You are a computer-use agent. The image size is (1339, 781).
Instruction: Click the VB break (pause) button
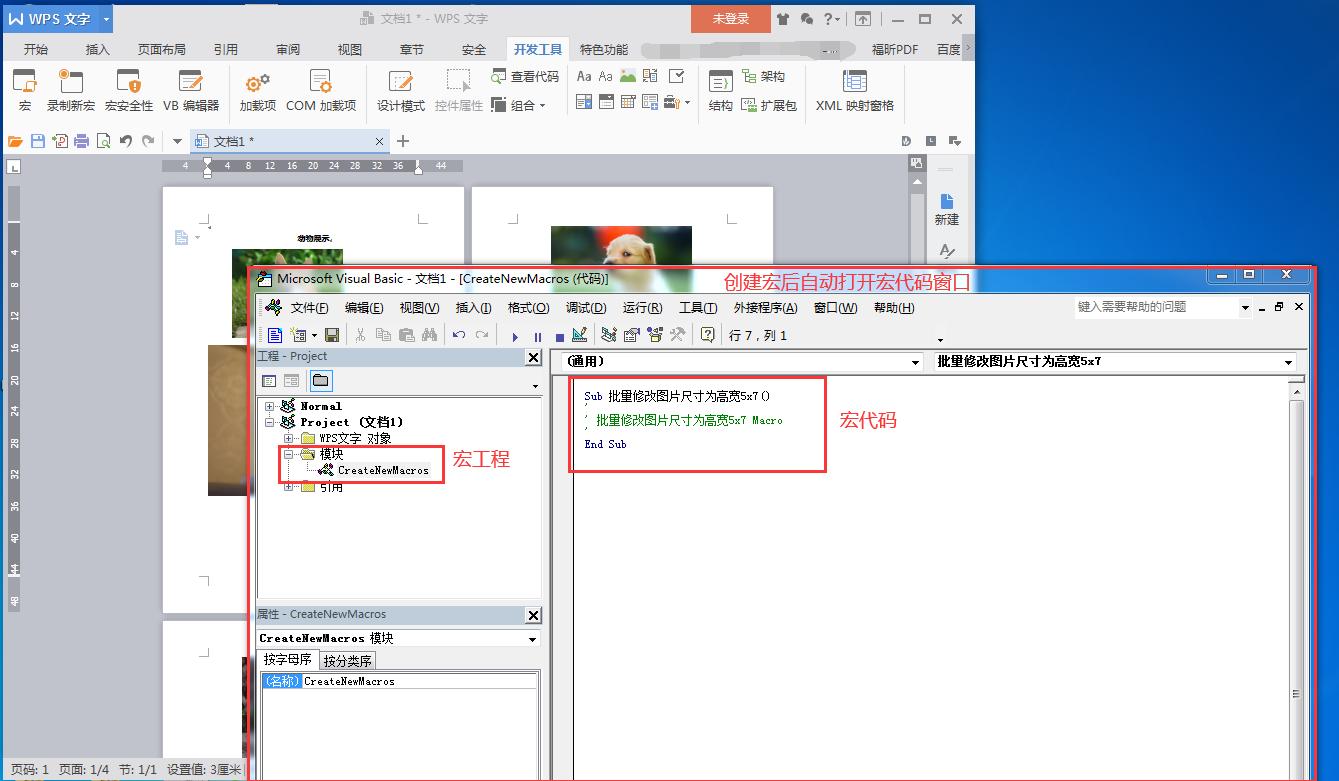tap(537, 336)
